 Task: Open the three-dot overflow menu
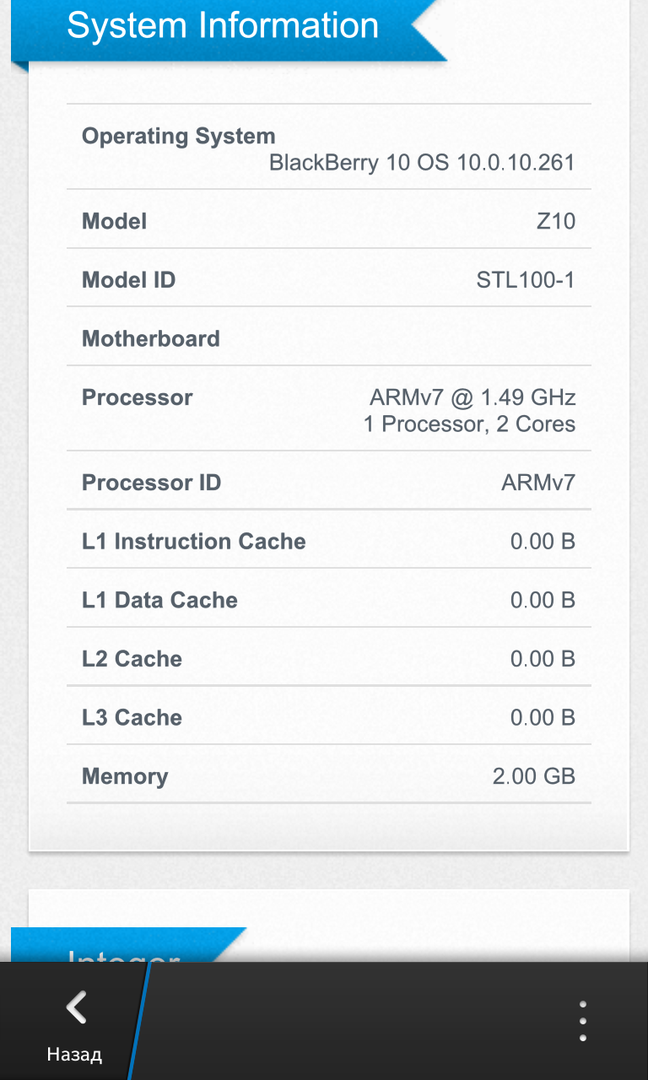point(582,1021)
